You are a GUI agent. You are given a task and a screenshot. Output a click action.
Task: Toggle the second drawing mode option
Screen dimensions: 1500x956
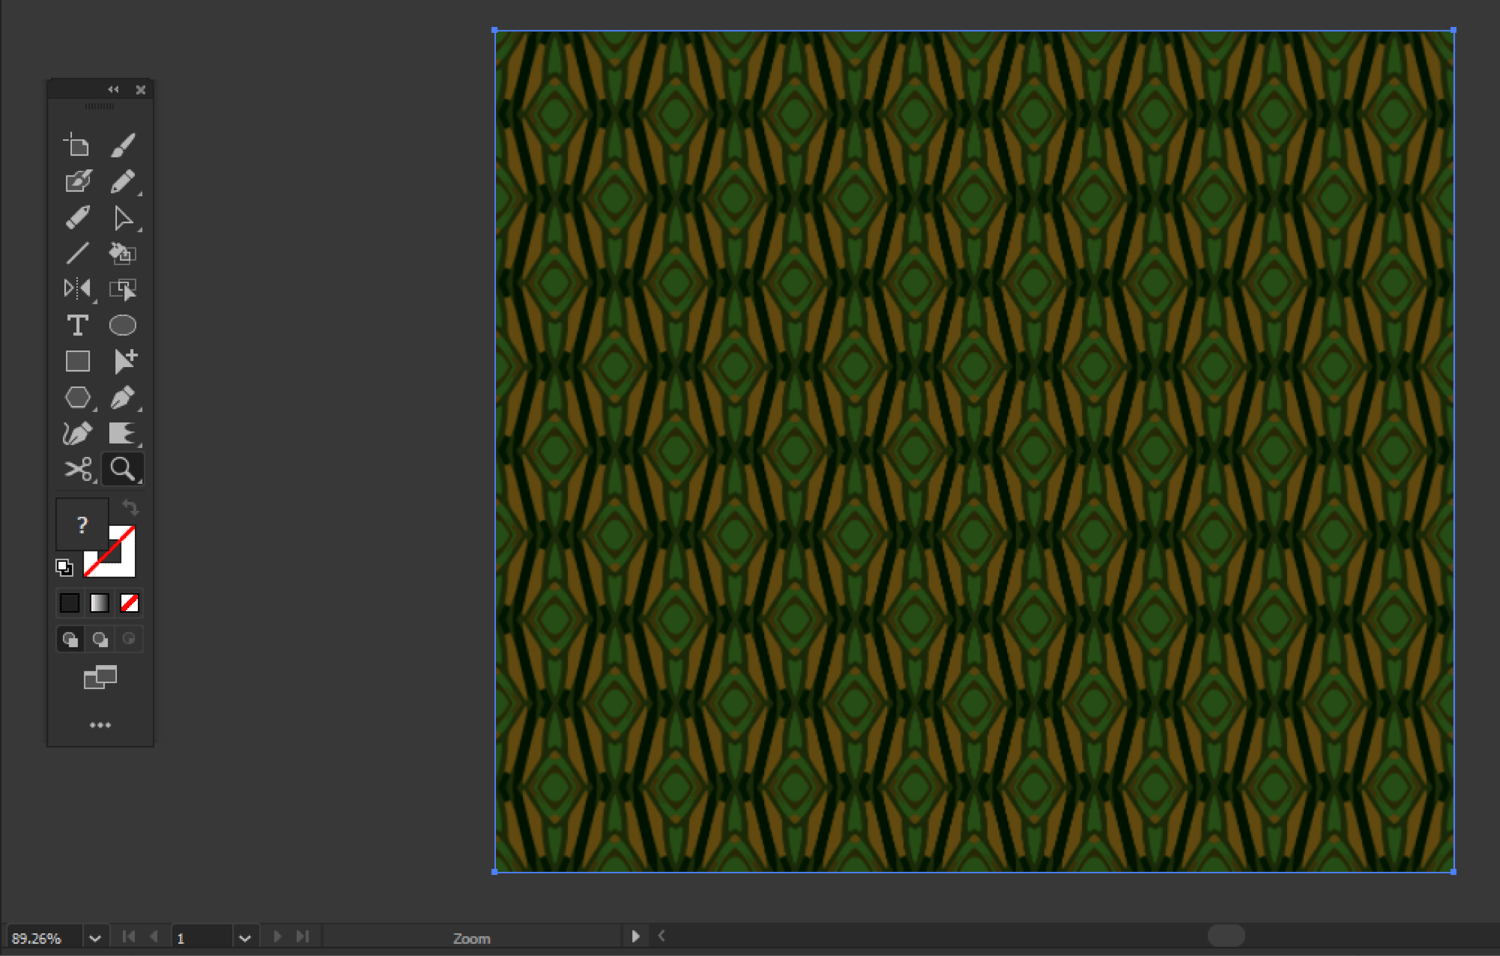[99, 639]
